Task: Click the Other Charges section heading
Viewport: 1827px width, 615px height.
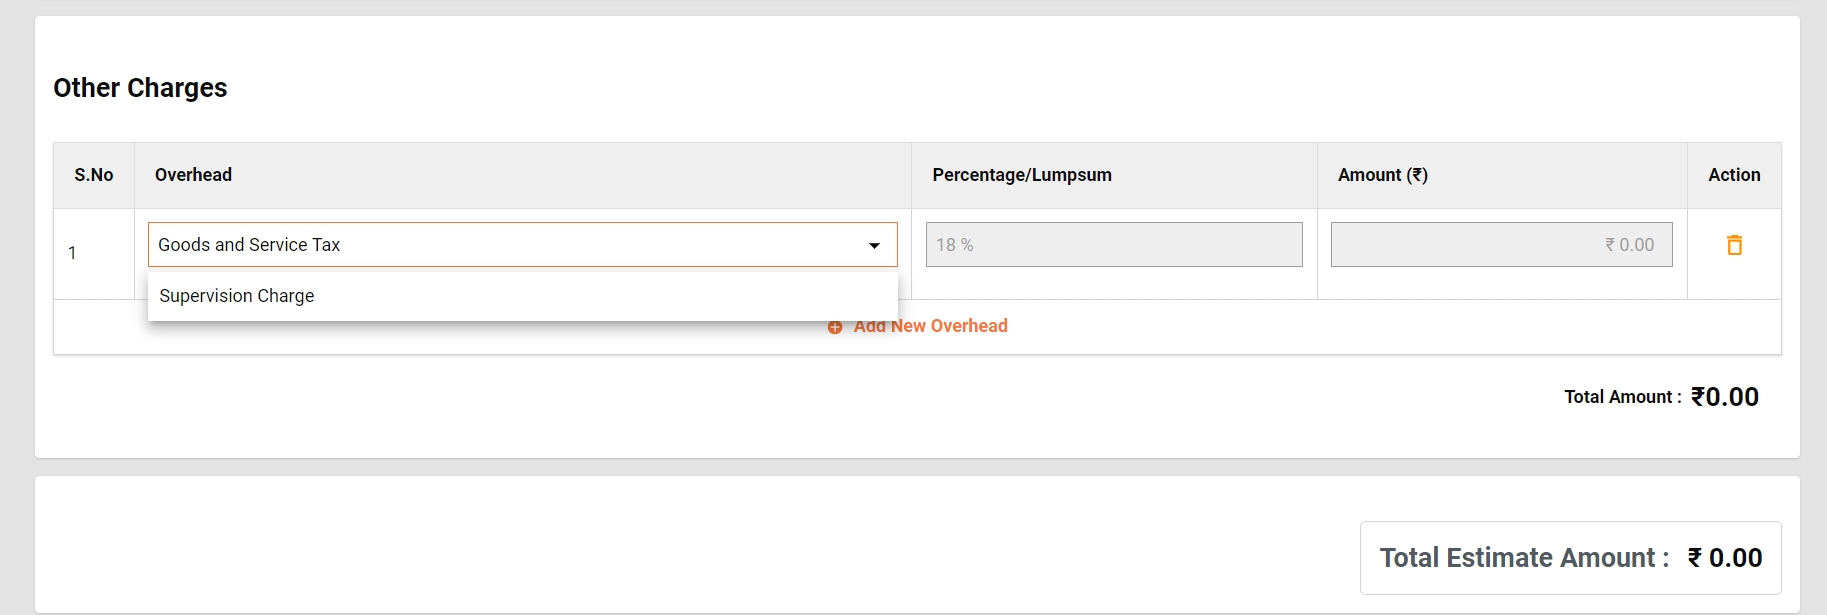Action: (140, 88)
